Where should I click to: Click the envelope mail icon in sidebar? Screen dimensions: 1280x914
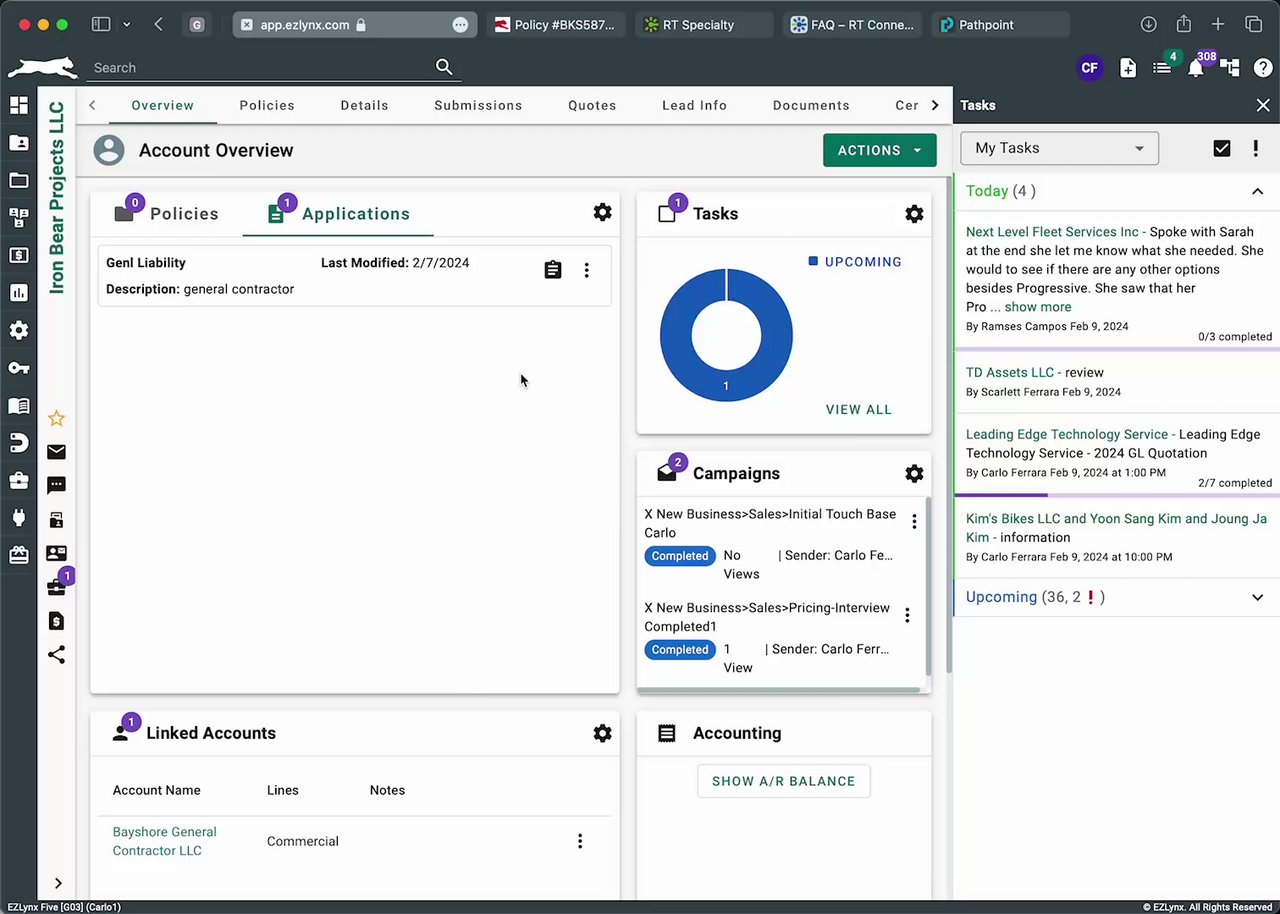56,452
